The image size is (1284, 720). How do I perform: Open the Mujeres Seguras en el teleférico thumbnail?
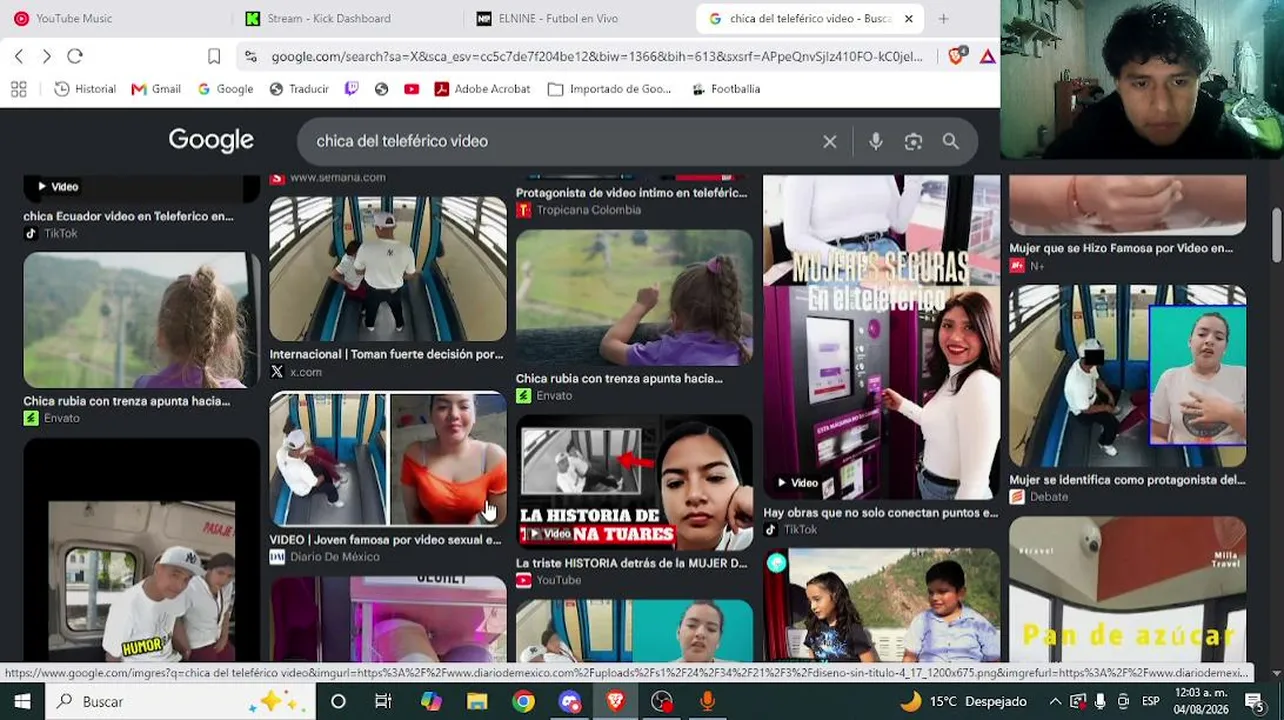pos(881,337)
